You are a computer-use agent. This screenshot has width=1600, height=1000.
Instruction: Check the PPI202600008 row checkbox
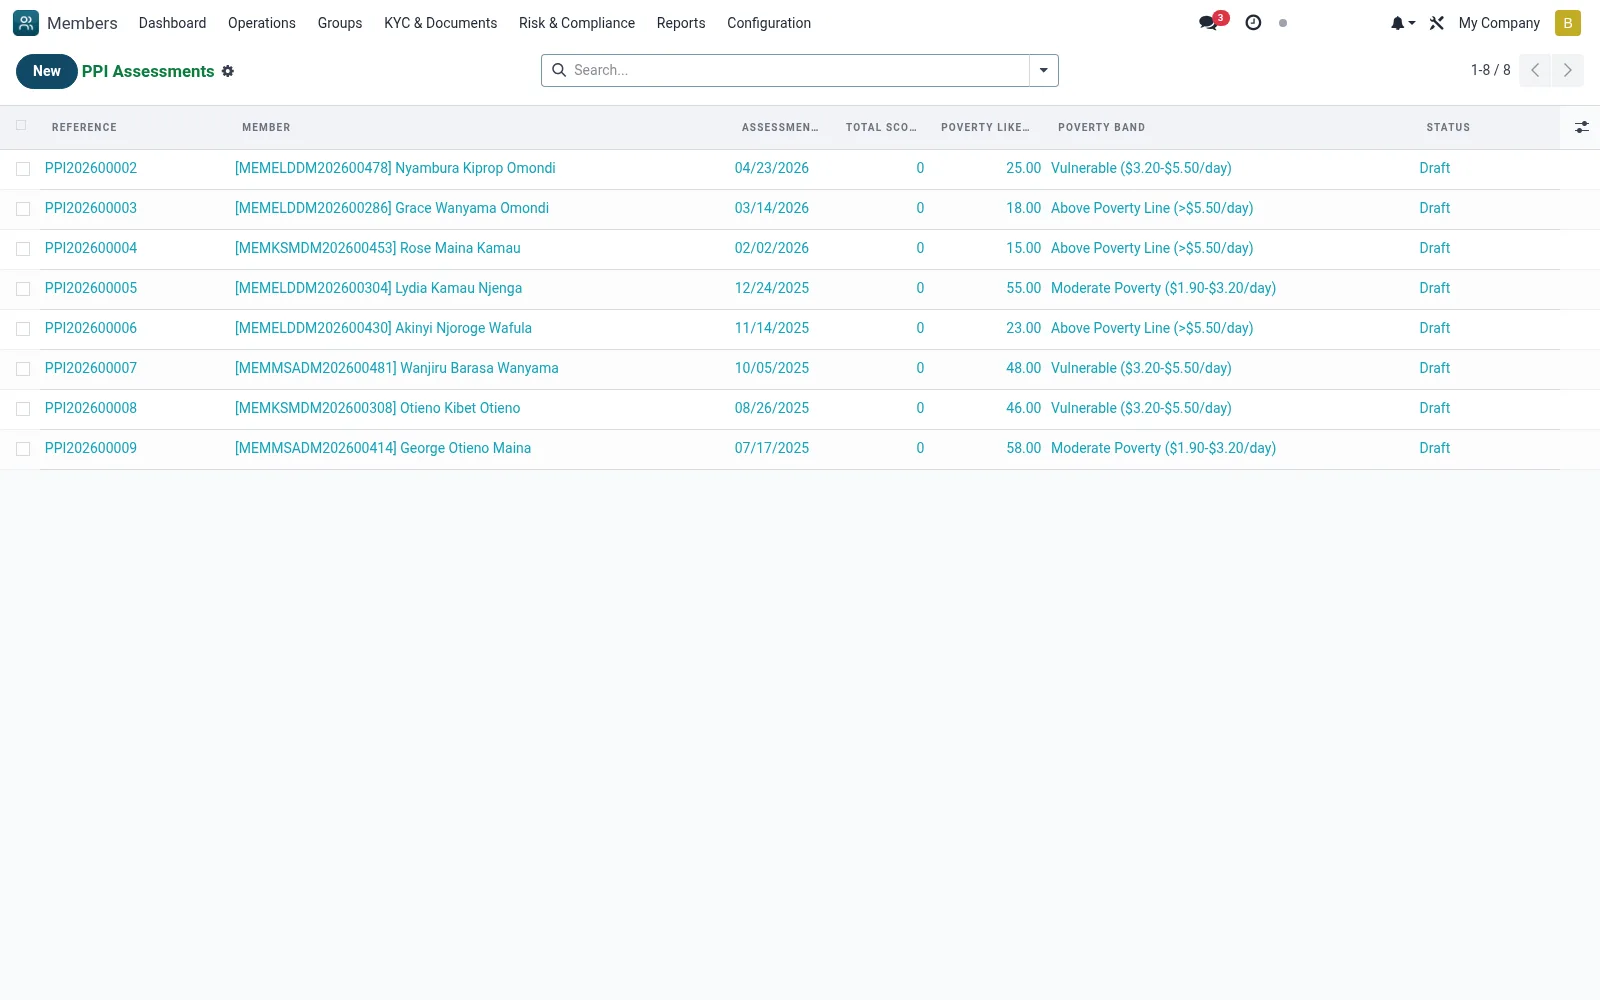pos(23,409)
